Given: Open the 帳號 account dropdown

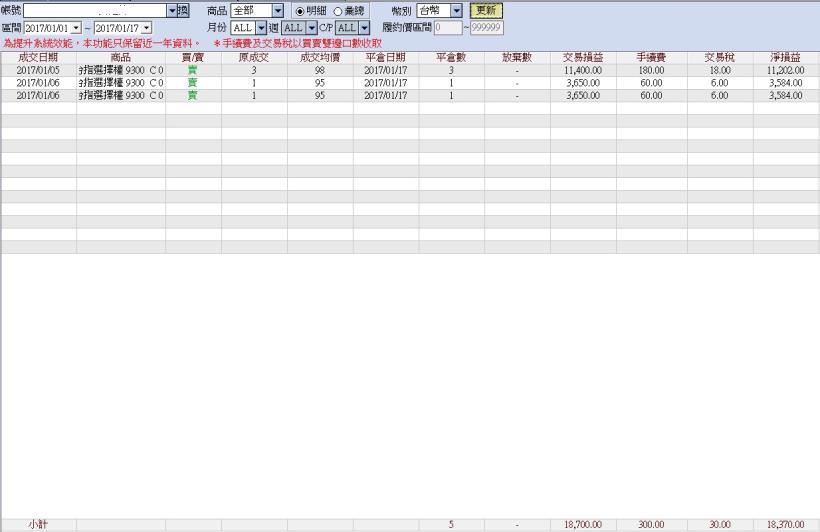Looking at the screenshot, I should (x=171, y=10).
